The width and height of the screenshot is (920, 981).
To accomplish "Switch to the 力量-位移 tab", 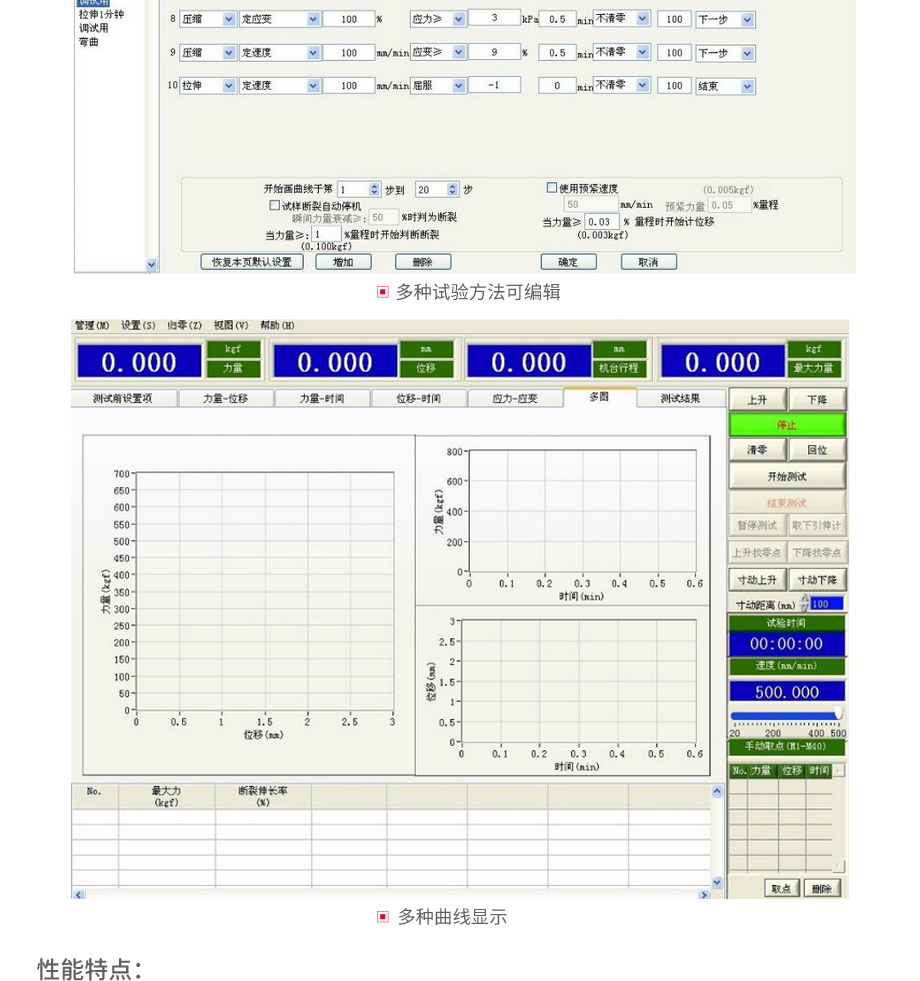I will (x=225, y=398).
